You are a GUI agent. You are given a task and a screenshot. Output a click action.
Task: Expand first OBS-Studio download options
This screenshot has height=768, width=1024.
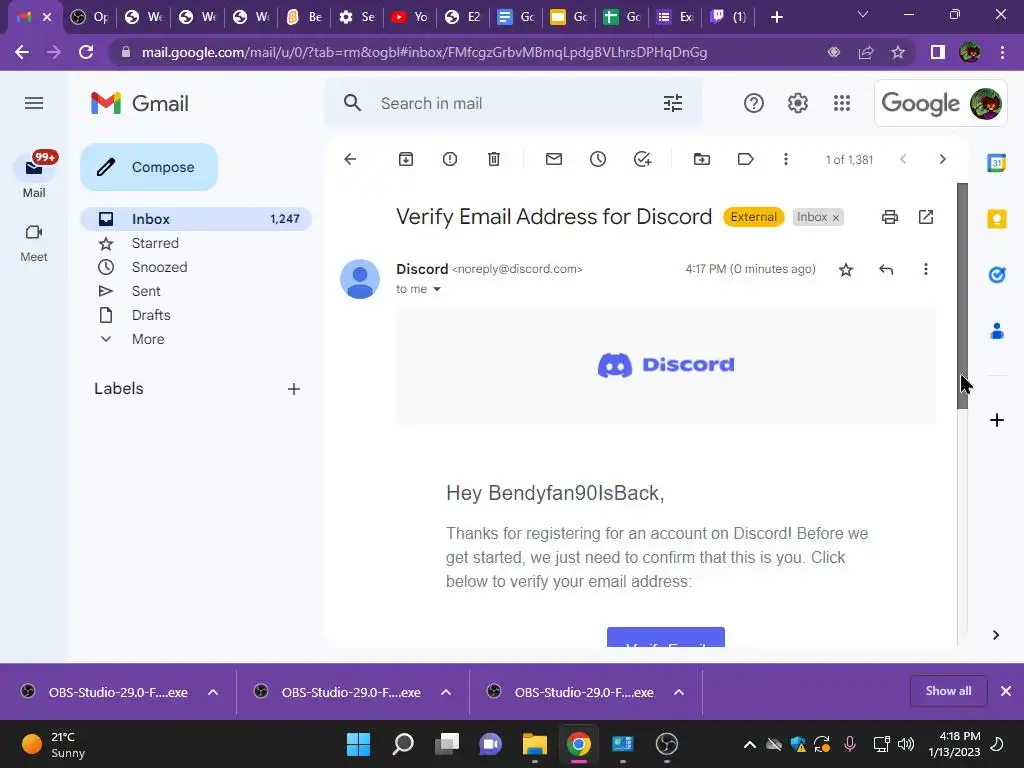[x=213, y=692]
